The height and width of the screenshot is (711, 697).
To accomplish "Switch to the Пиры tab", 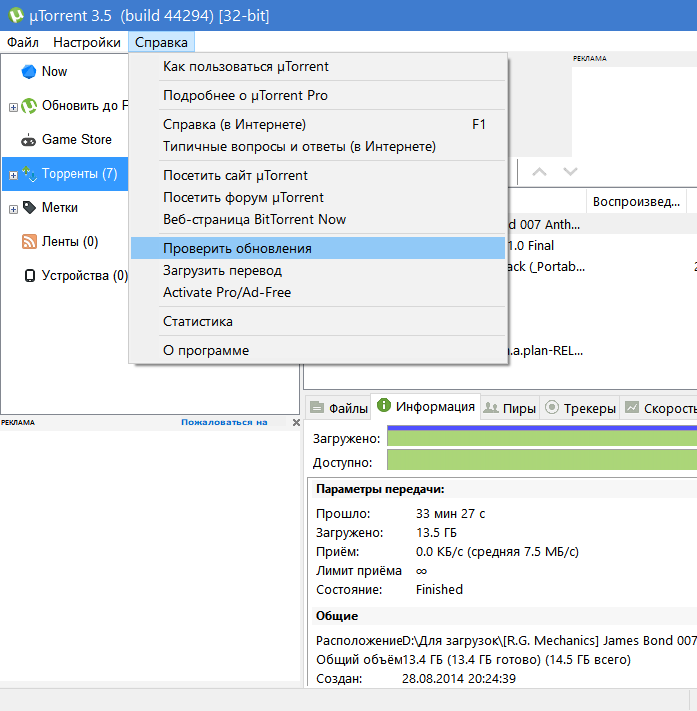I will [x=510, y=408].
